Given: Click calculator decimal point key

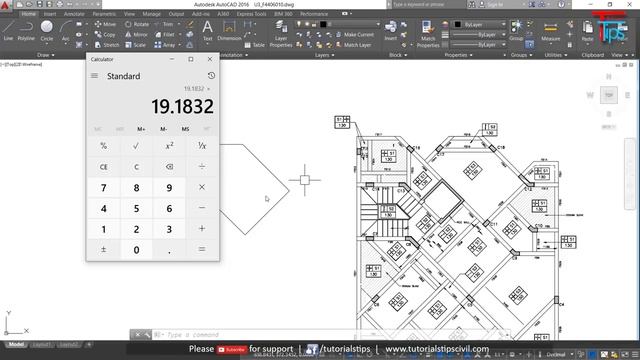Looking at the screenshot, I should coord(169,249).
